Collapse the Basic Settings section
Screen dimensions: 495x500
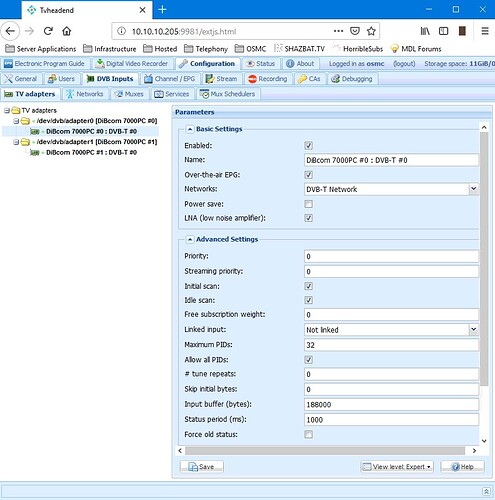[x=189, y=129]
